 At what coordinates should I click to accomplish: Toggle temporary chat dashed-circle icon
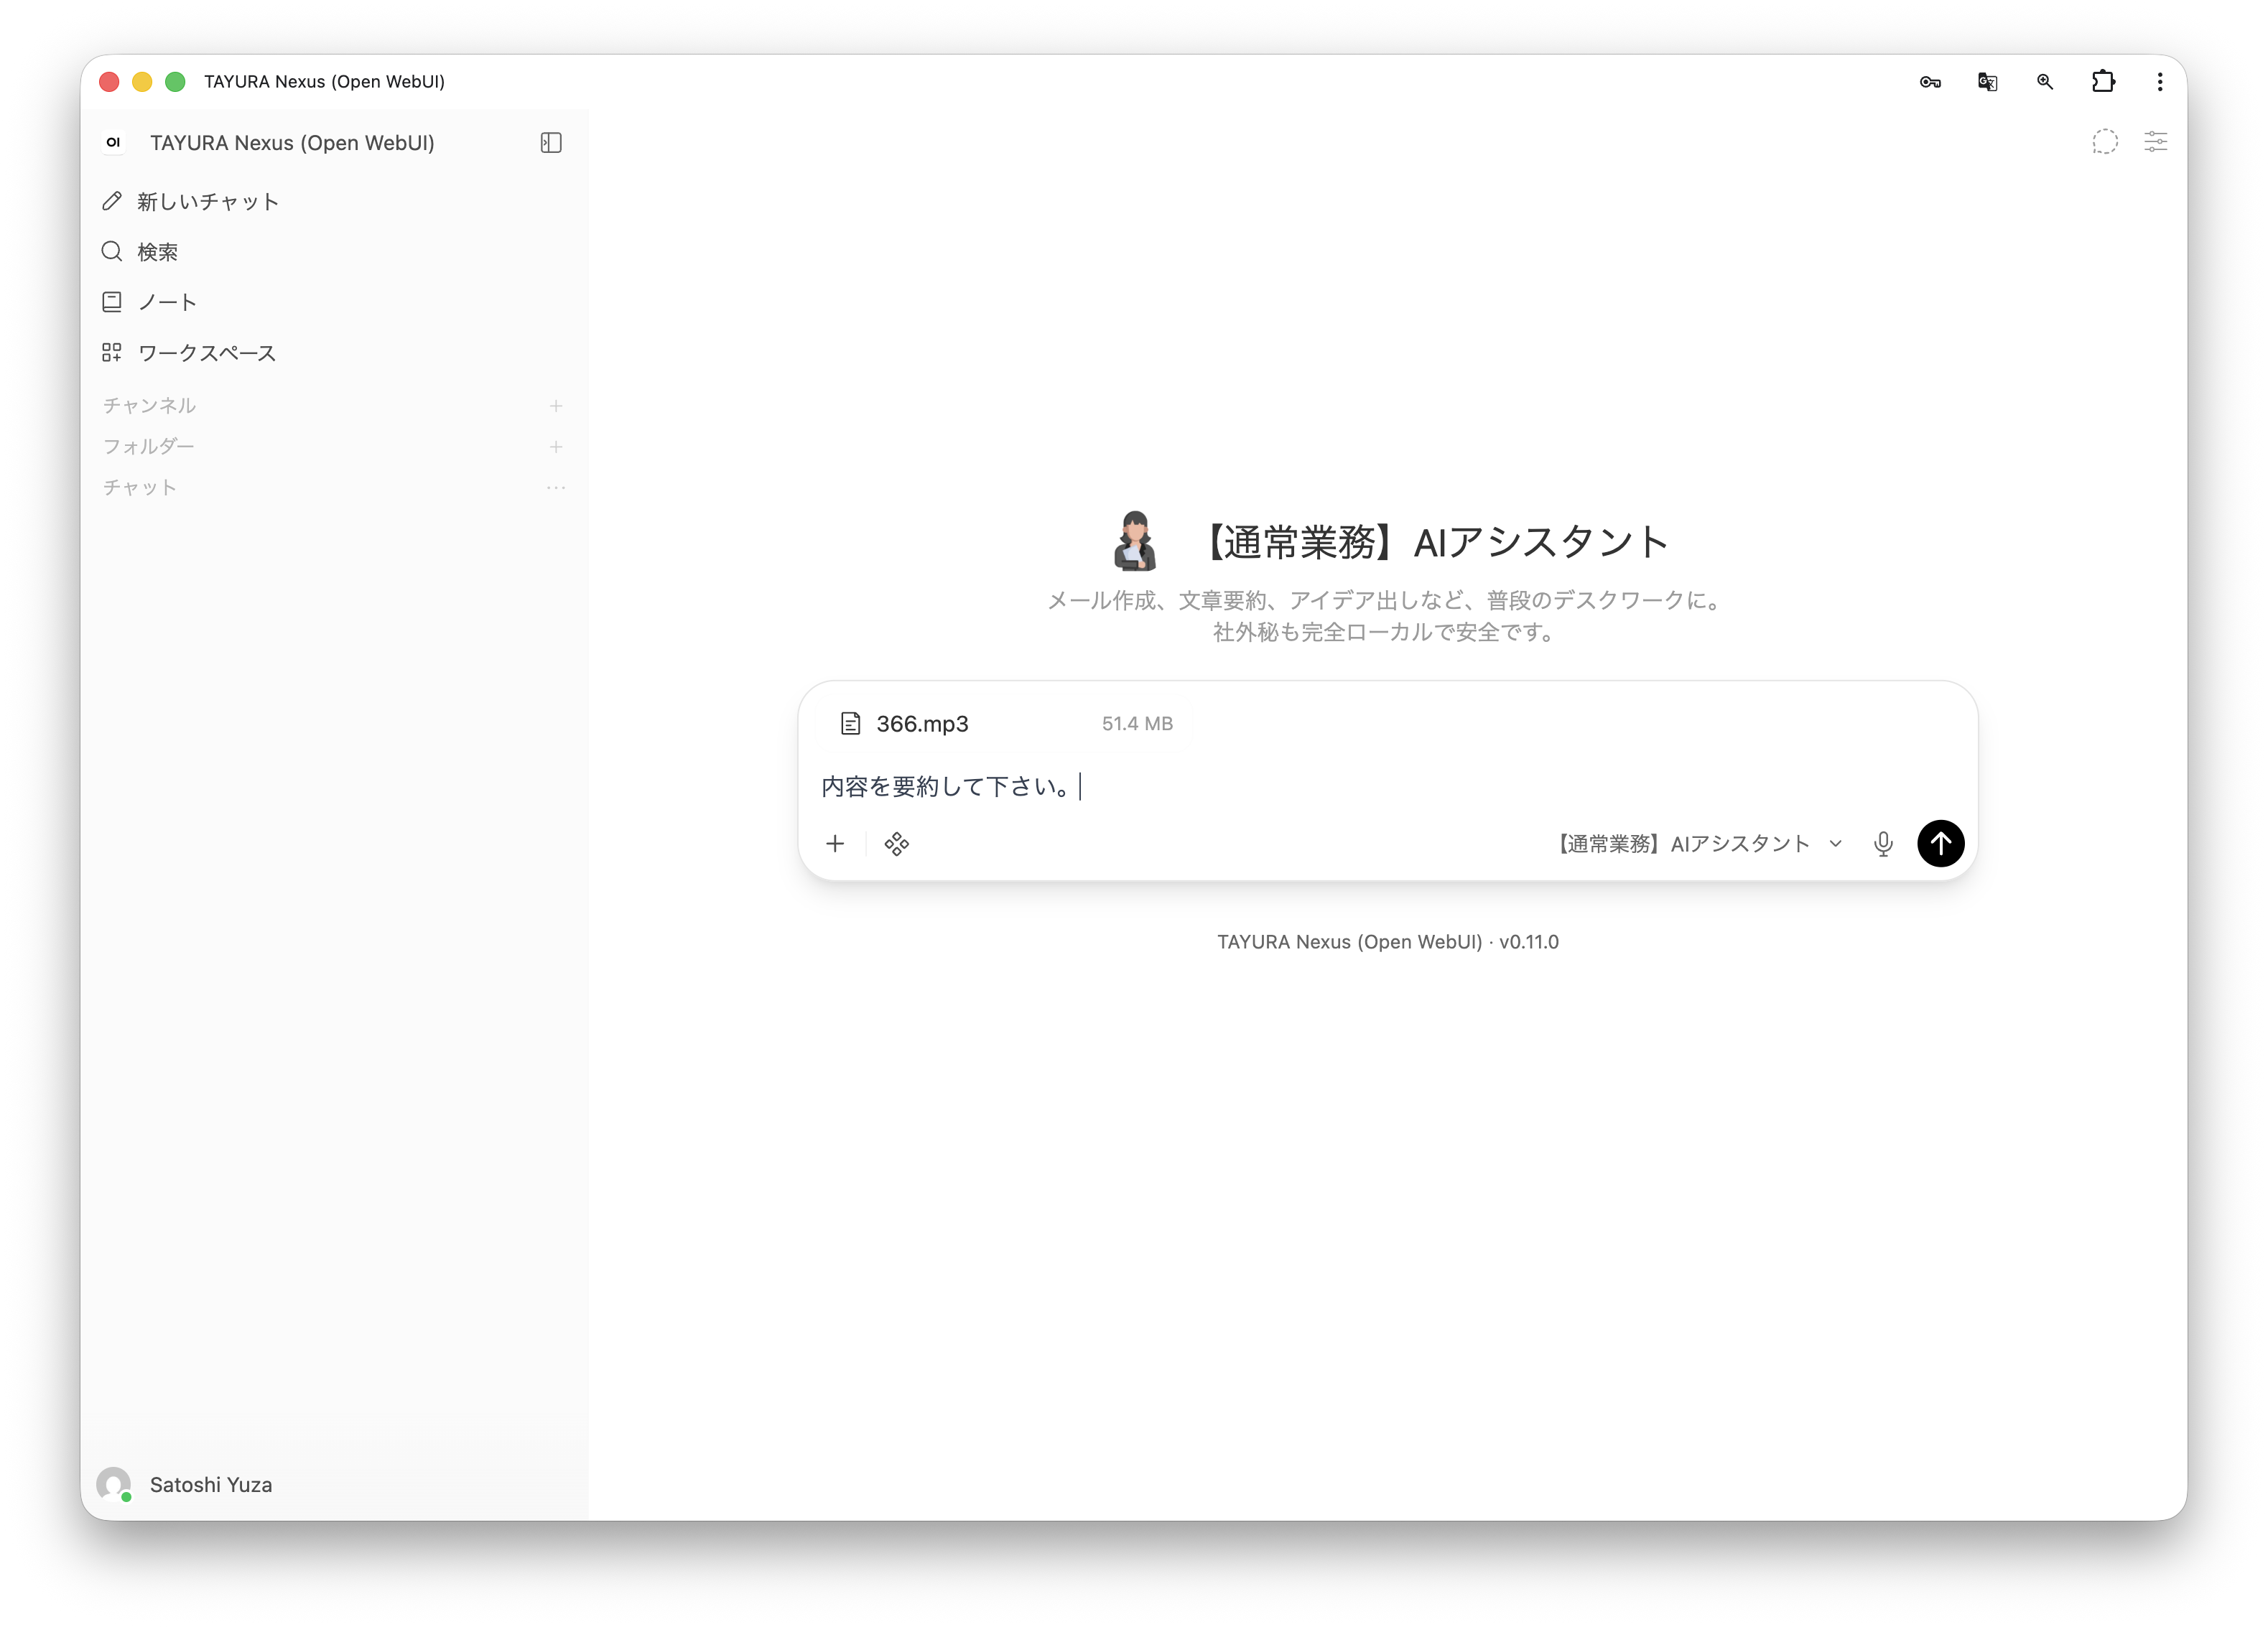2104,142
